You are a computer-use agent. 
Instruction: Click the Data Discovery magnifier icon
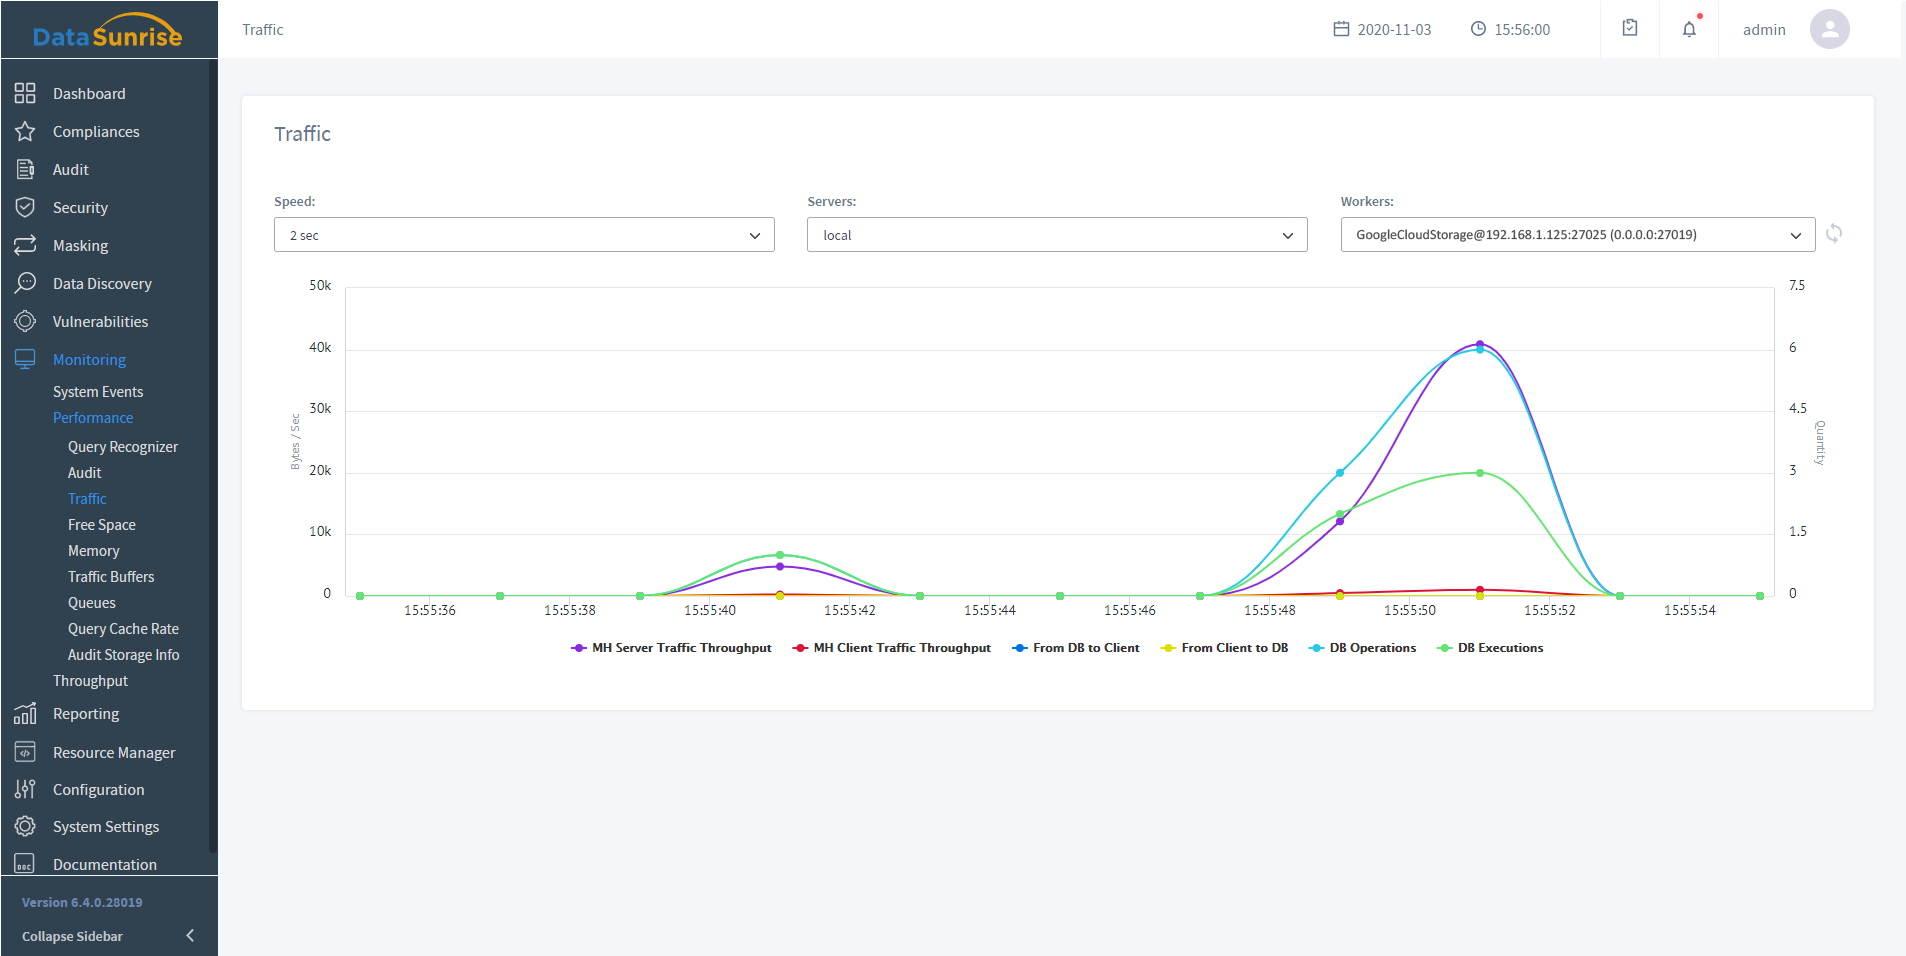tap(25, 283)
